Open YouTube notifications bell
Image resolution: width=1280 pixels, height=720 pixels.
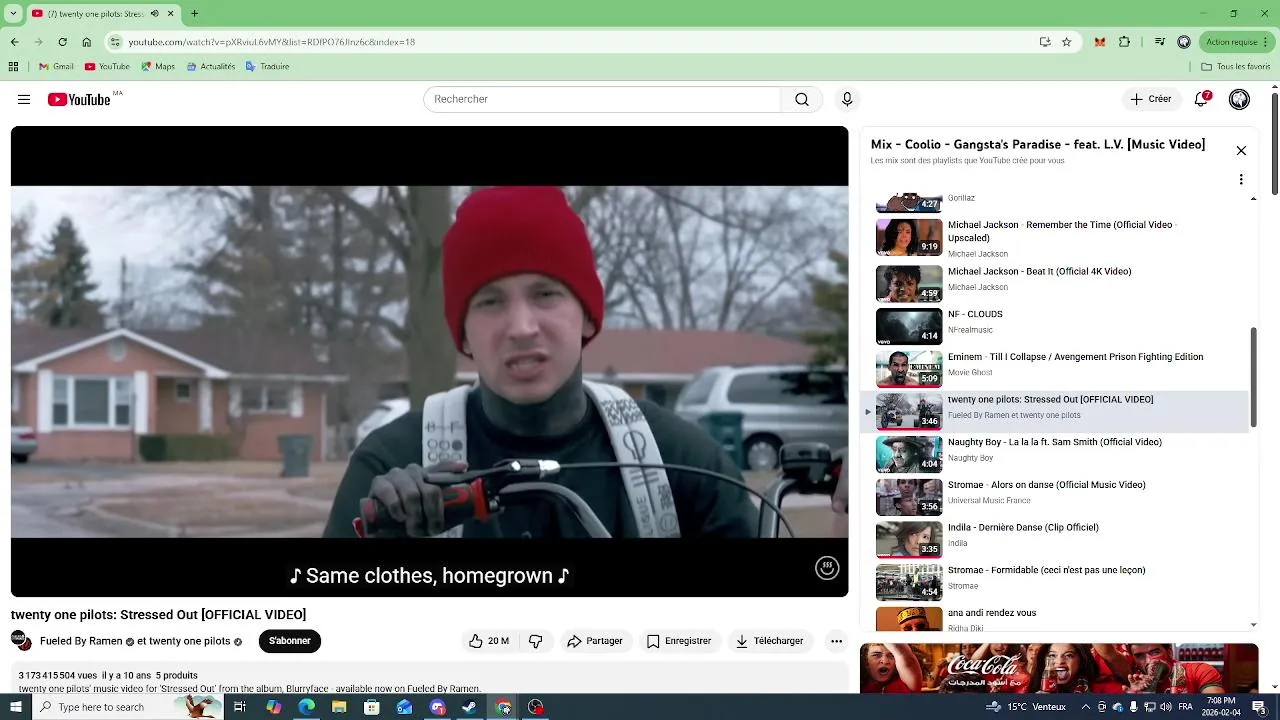pyautogui.click(x=1202, y=99)
